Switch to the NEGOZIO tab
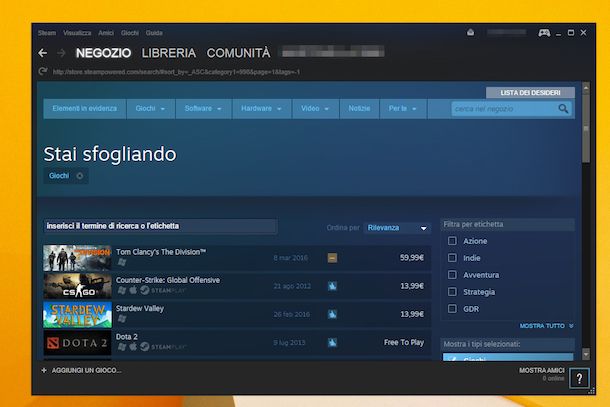The width and height of the screenshot is (610, 407). 103,53
